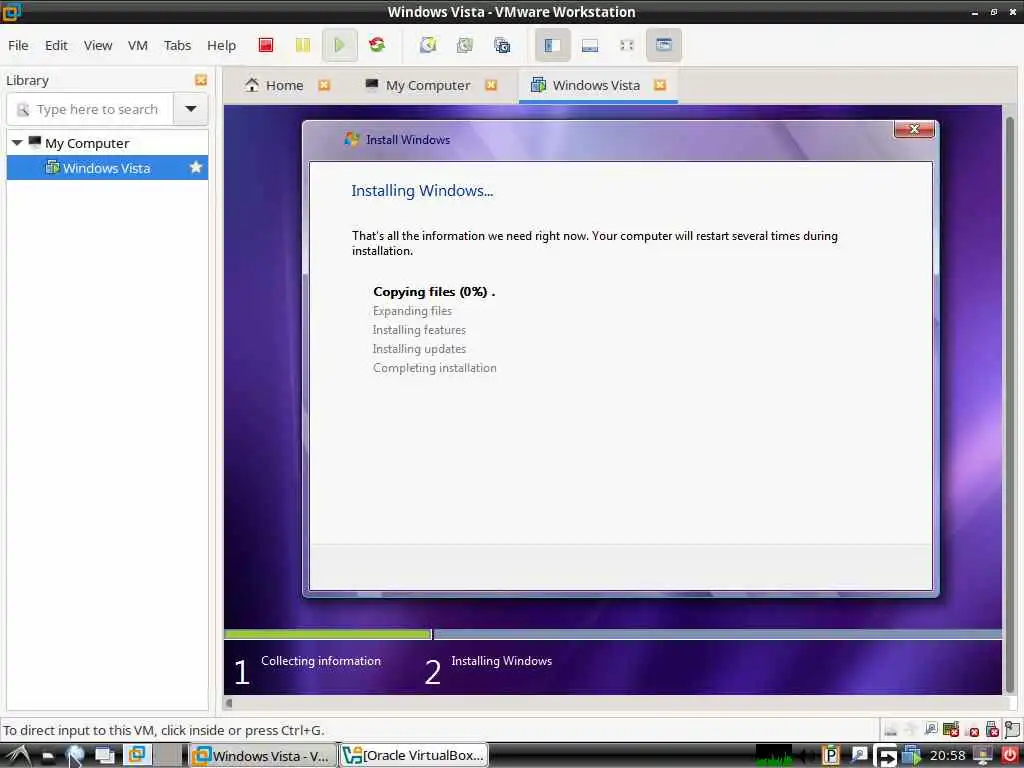
Task: Close the Home tab
Action: (324, 85)
